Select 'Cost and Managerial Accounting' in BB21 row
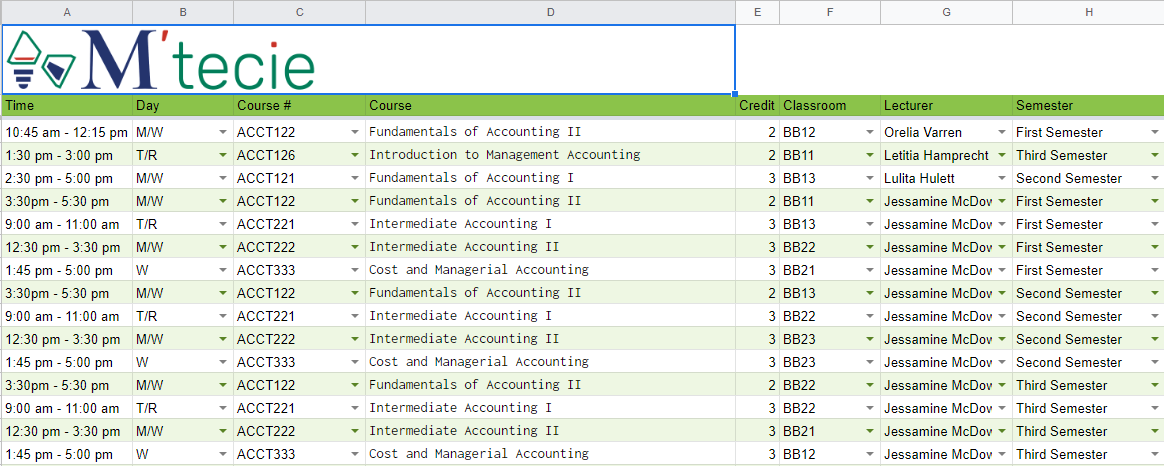1164x466 pixels. point(550,271)
